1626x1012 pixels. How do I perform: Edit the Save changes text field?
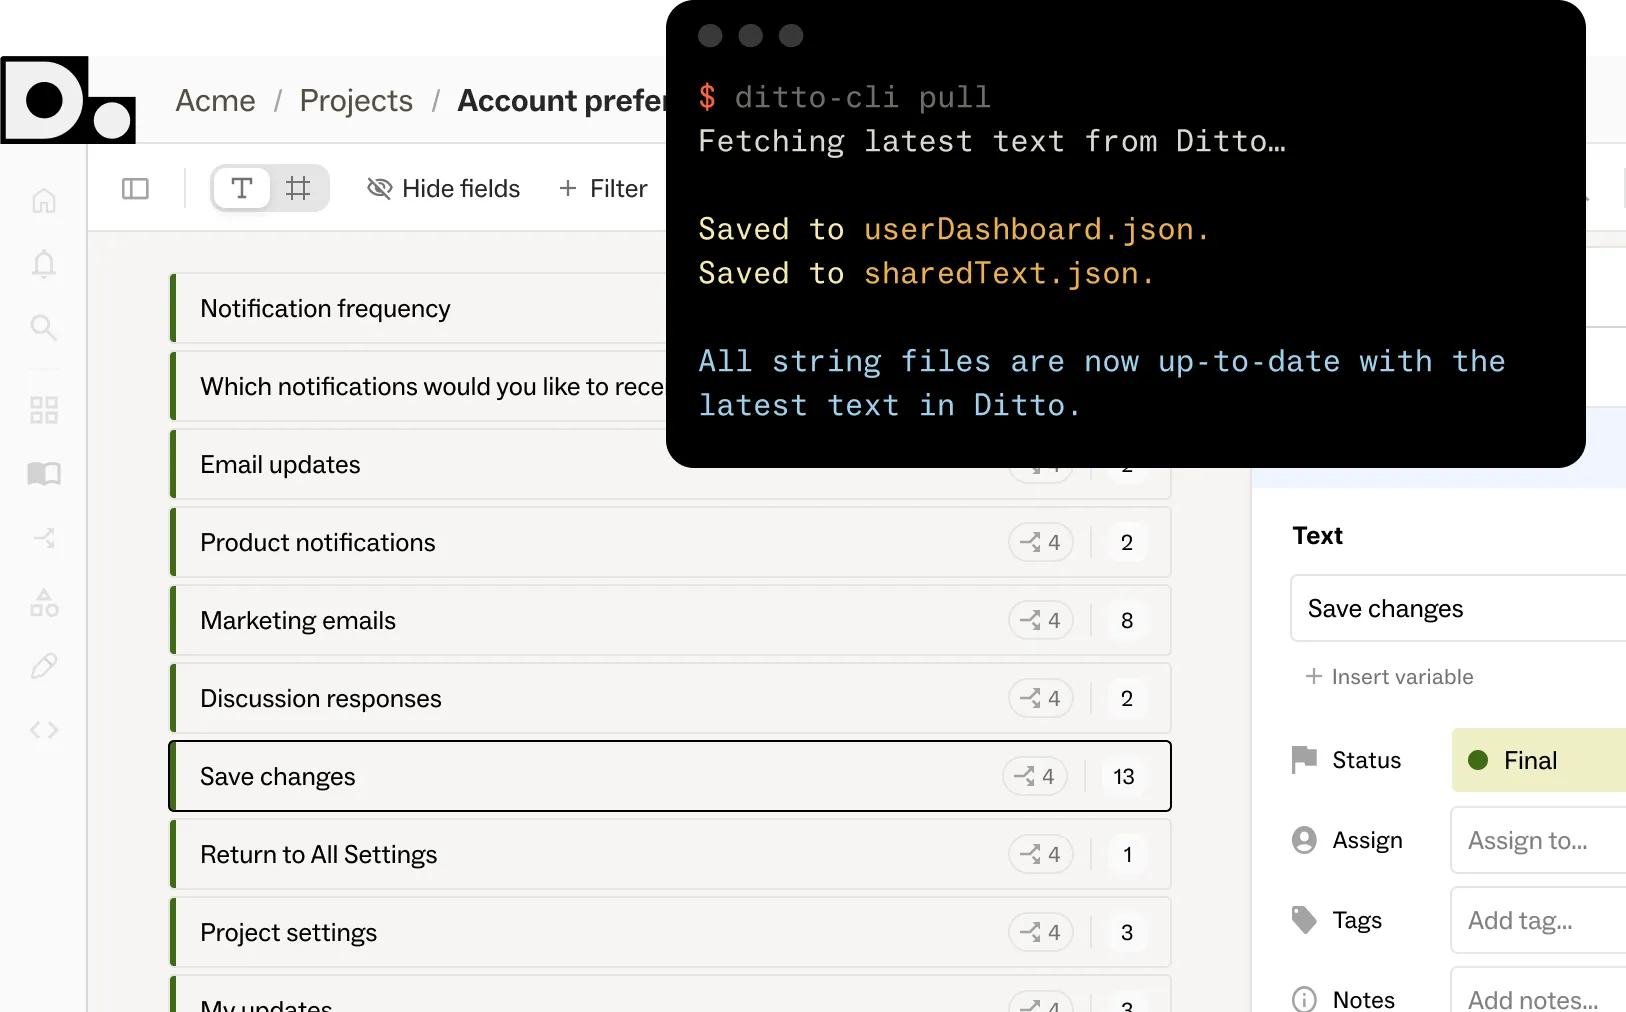tap(1458, 608)
